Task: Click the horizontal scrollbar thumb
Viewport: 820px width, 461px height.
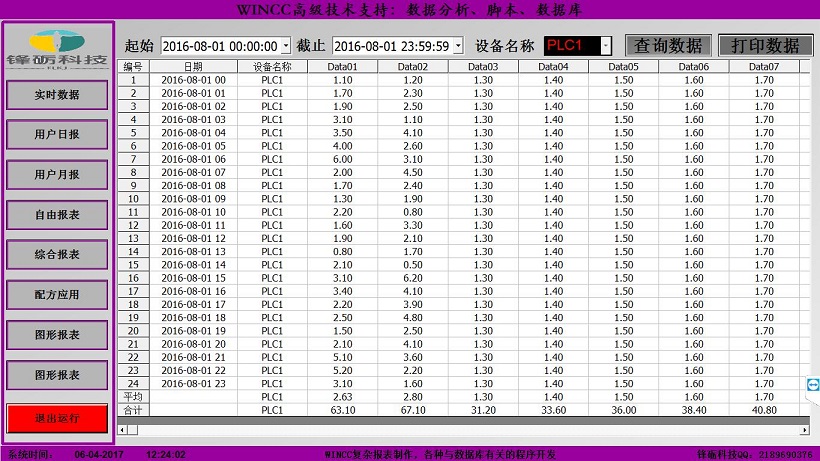Action: [x=133, y=430]
